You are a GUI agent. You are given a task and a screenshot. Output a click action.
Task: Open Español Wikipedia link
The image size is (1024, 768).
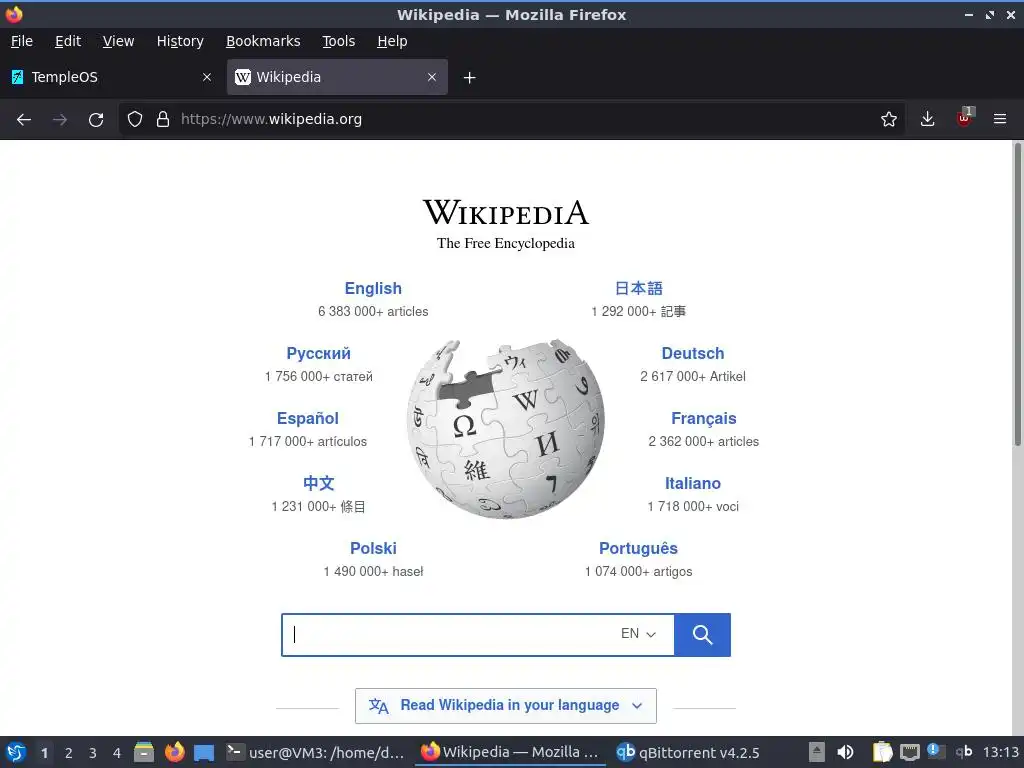point(308,418)
